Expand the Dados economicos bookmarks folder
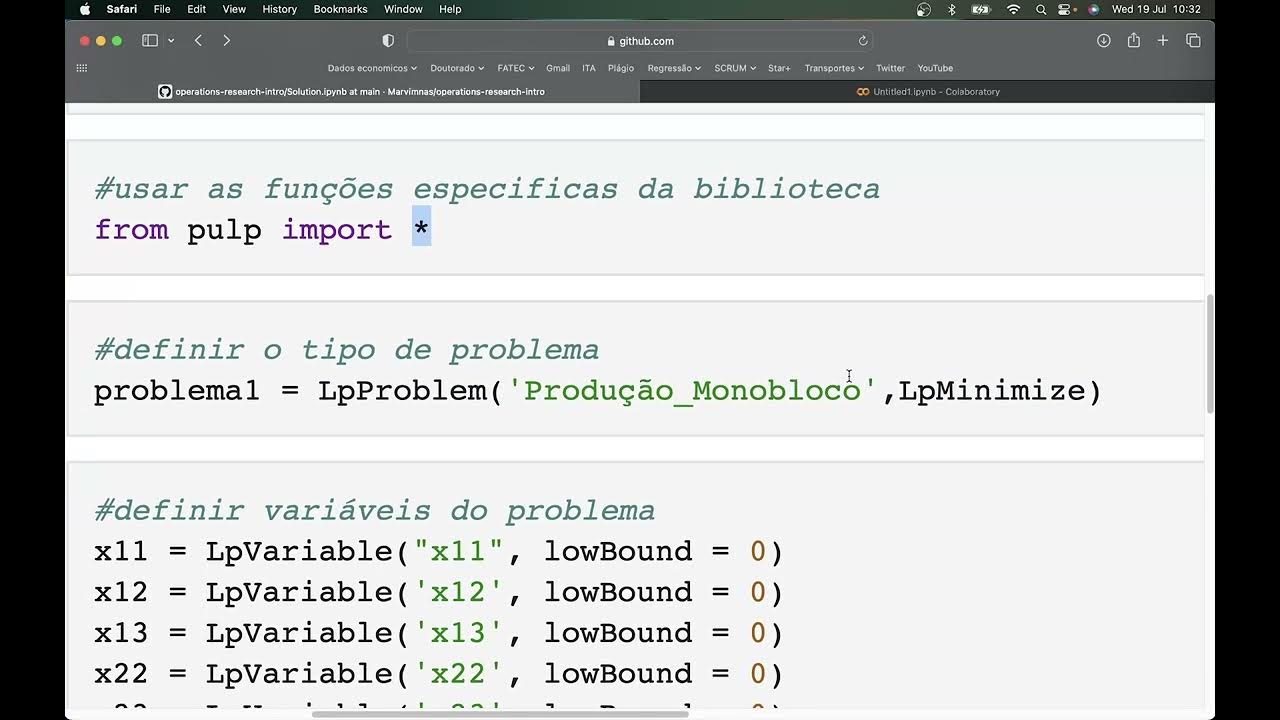The height and width of the screenshot is (720, 1280). coord(372,68)
